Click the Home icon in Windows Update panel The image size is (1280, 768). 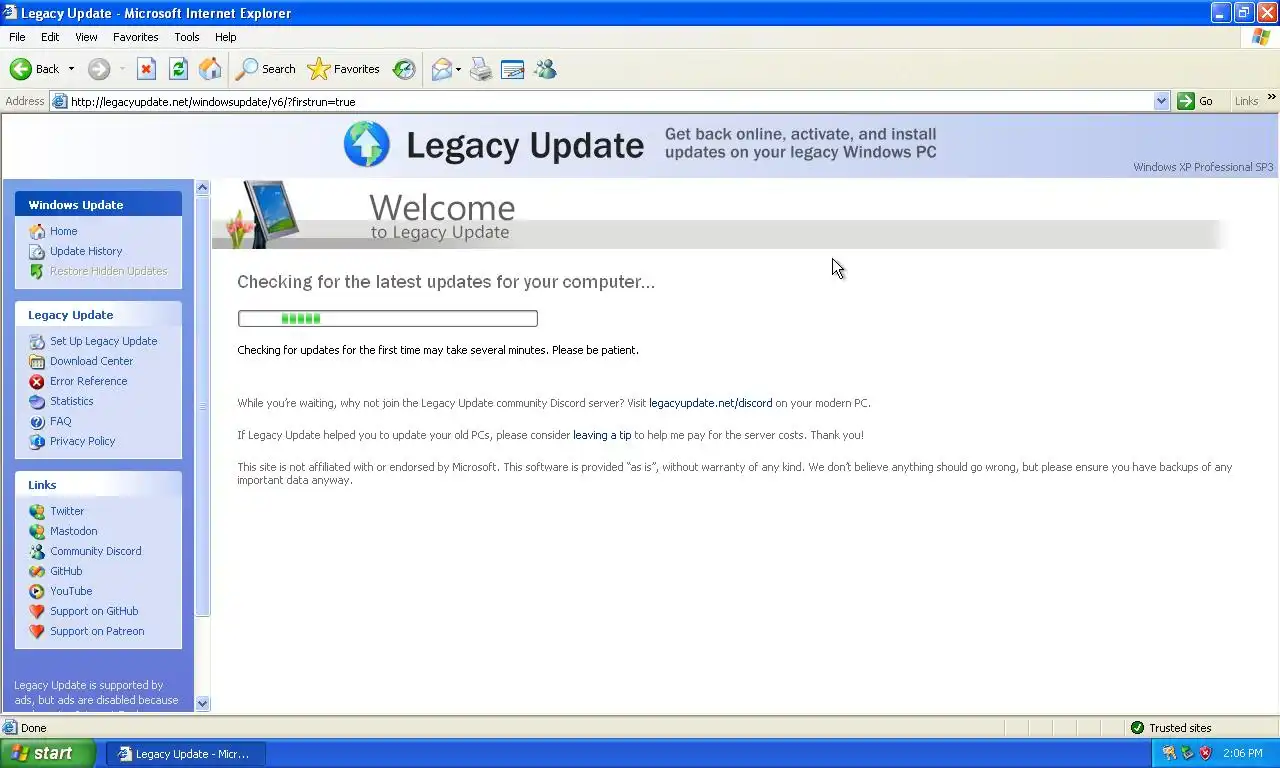pos(37,231)
